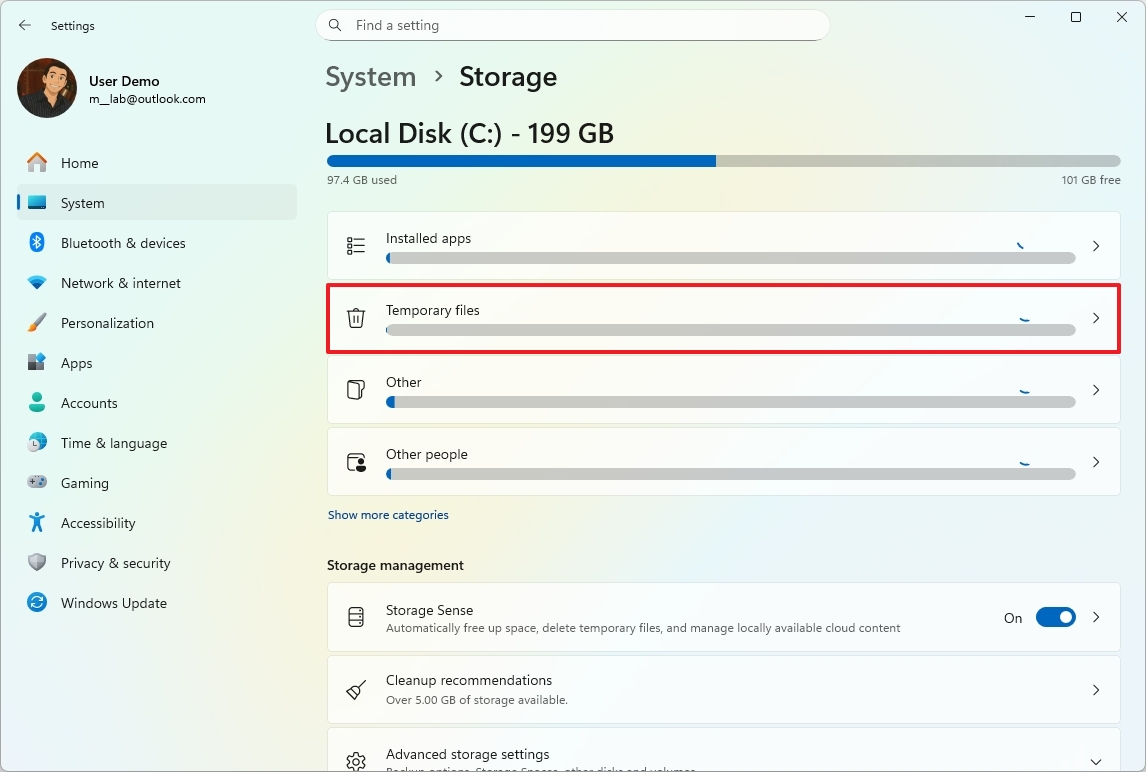Select the Accessibility sidebar icon
Screen dimensions: 1146x772
tap(36, 523)
